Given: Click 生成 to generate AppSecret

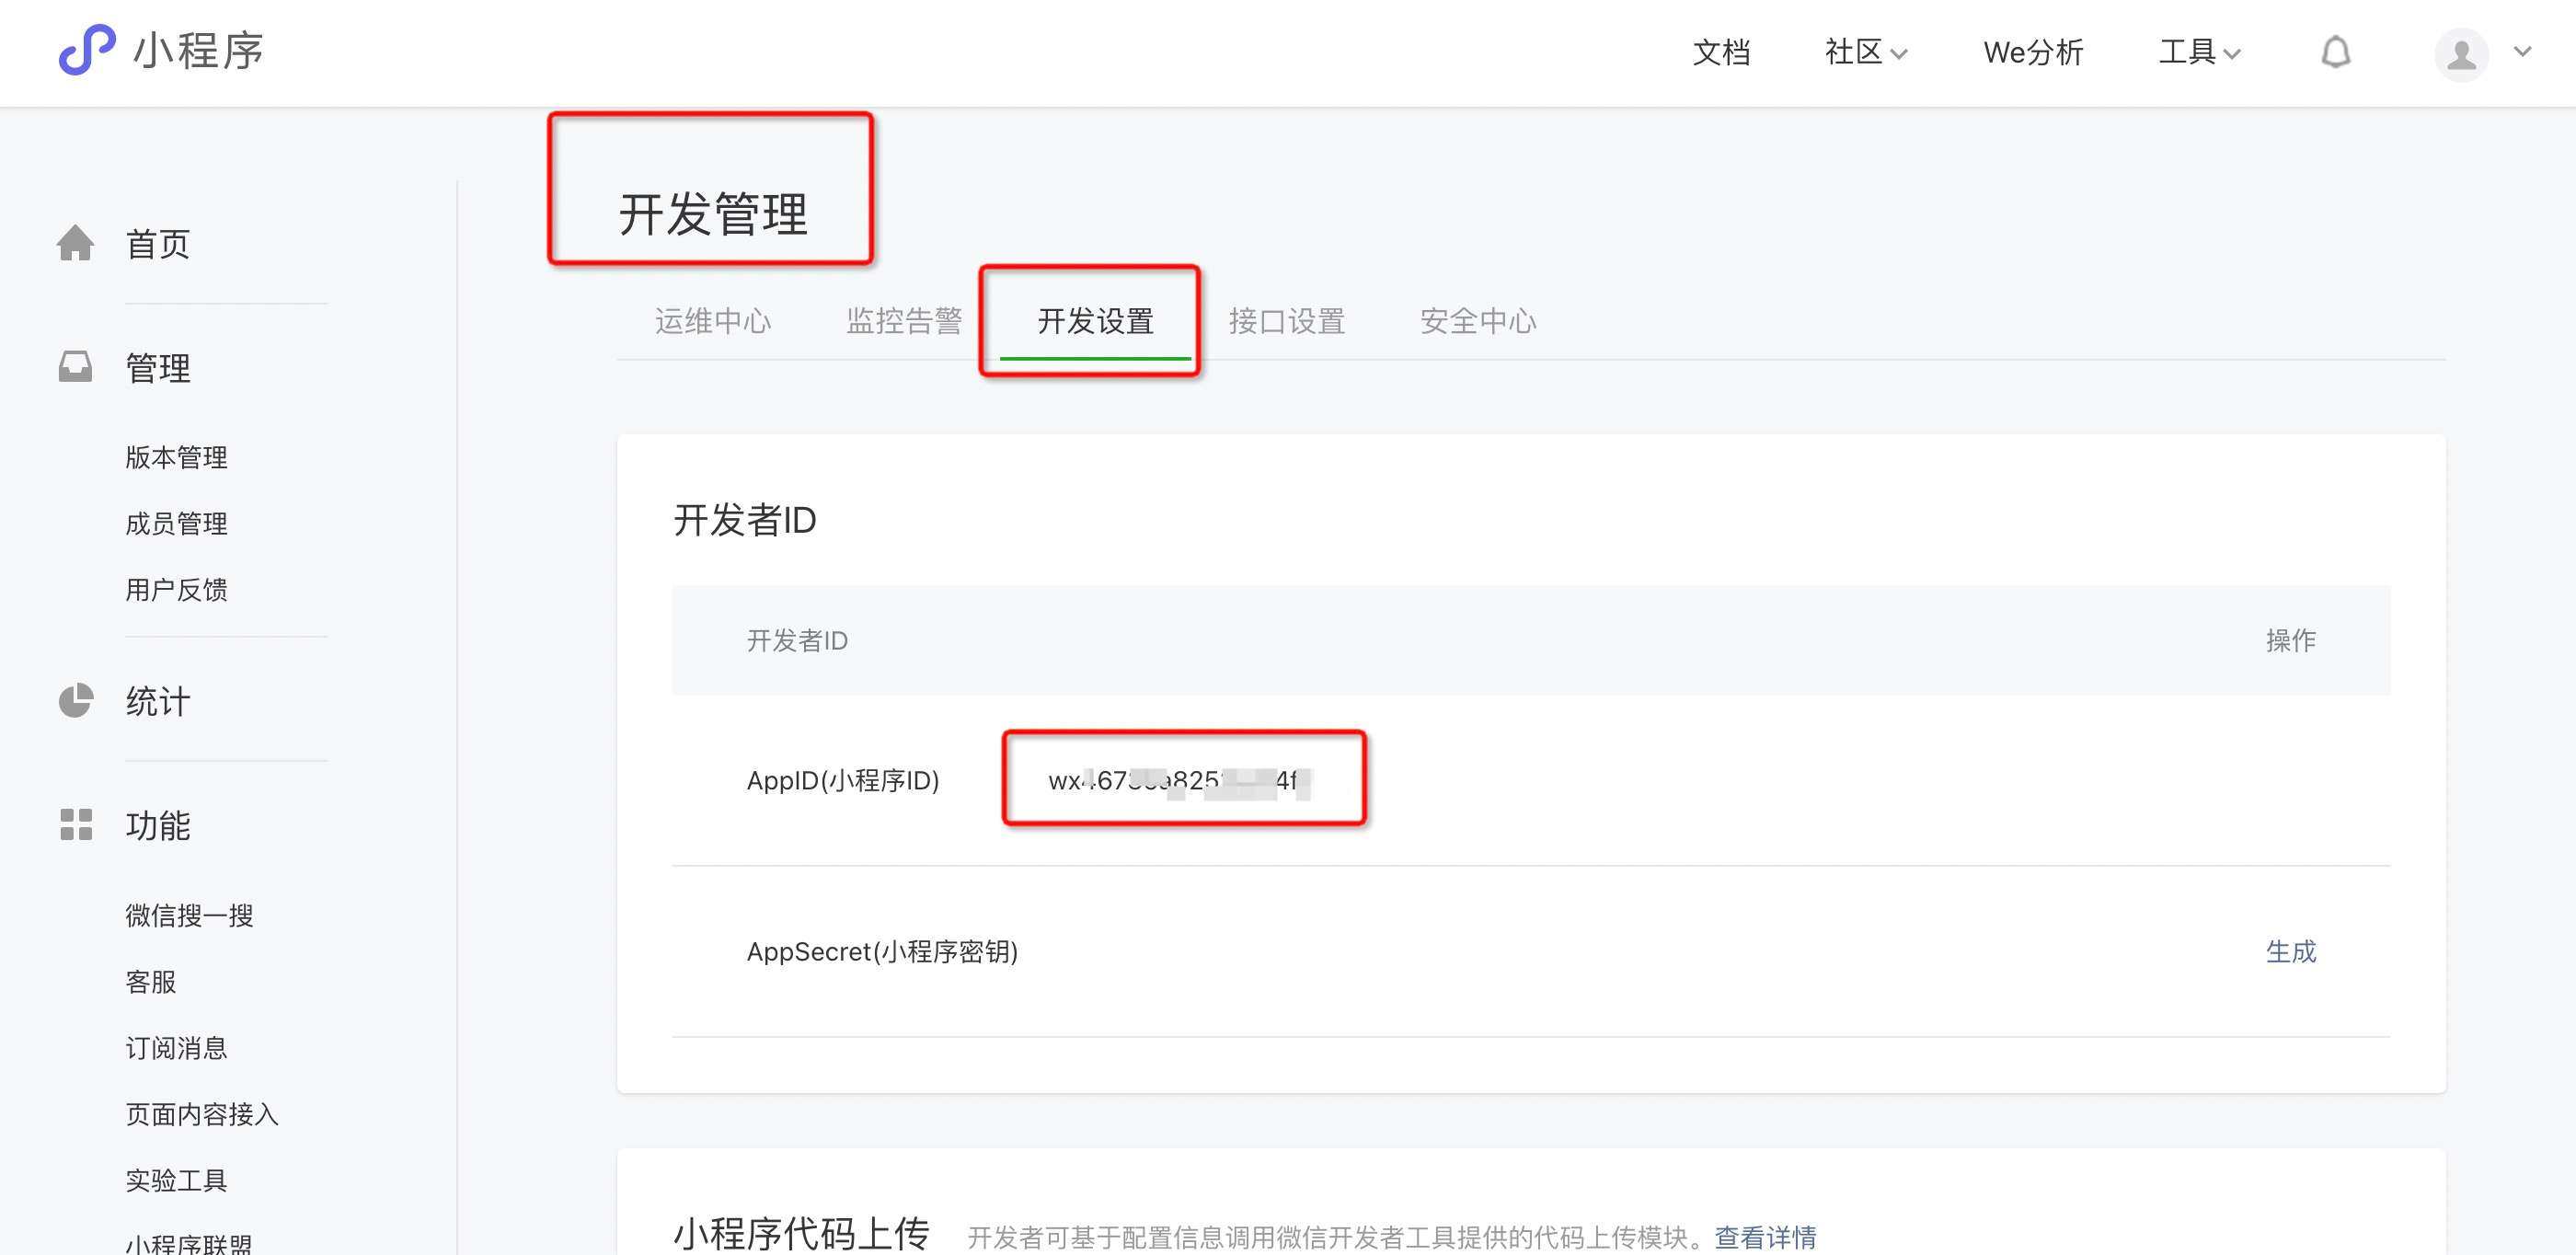Looking at the screenshot, I should pos(2292,951).
